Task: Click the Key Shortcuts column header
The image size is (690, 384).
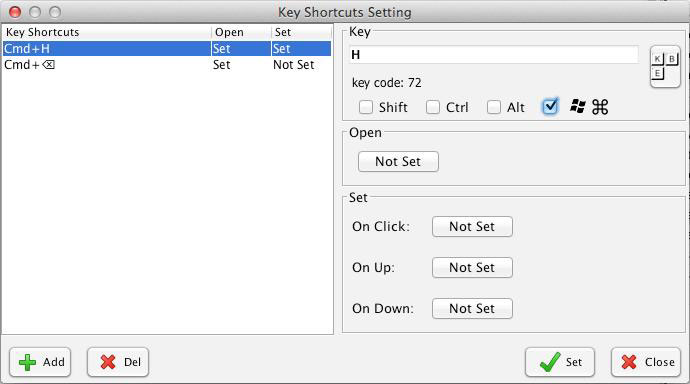Action: tap(107, 32)
